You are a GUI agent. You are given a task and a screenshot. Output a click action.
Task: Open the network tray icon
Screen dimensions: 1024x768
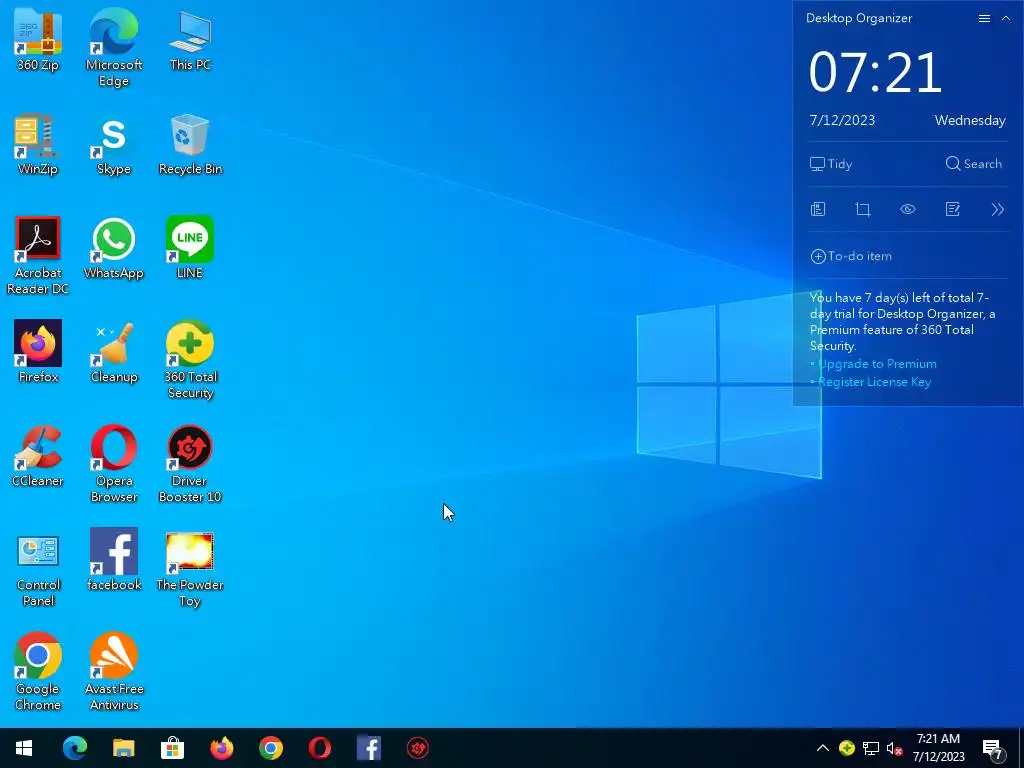point(871,748)
